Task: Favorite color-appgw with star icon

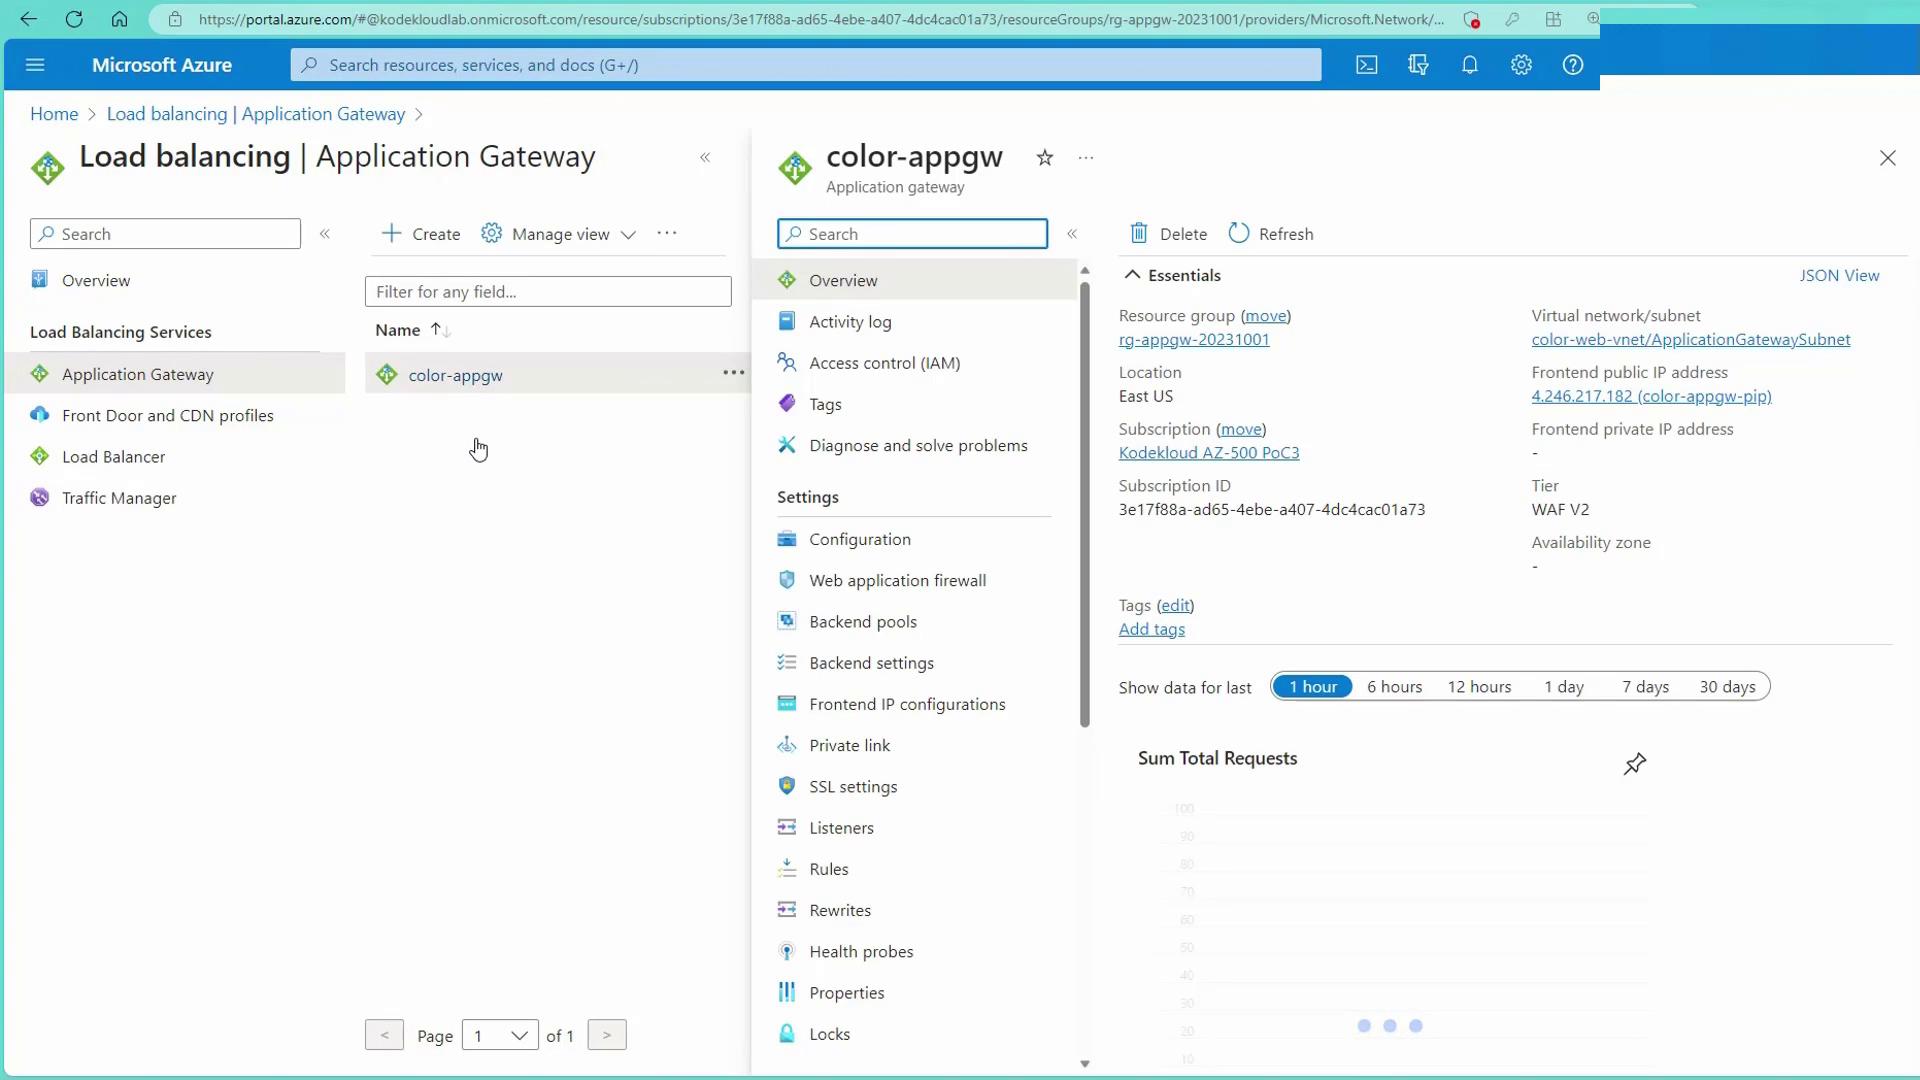Action: pos(1044,158)
